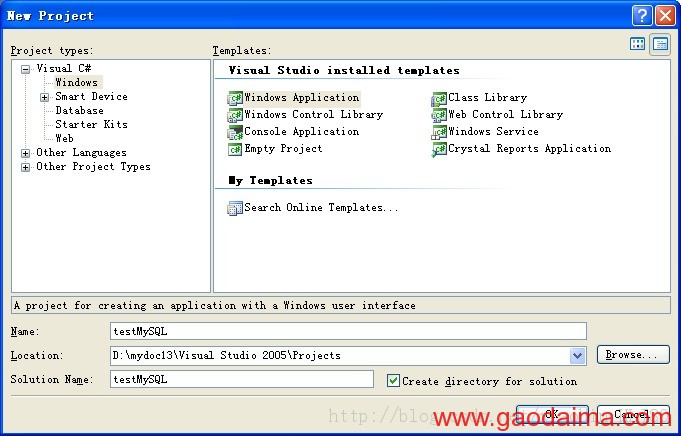This screenshot has width=681, height=436.
Task: Dismiss dialog with Cancel button
Action: (633, 414)
